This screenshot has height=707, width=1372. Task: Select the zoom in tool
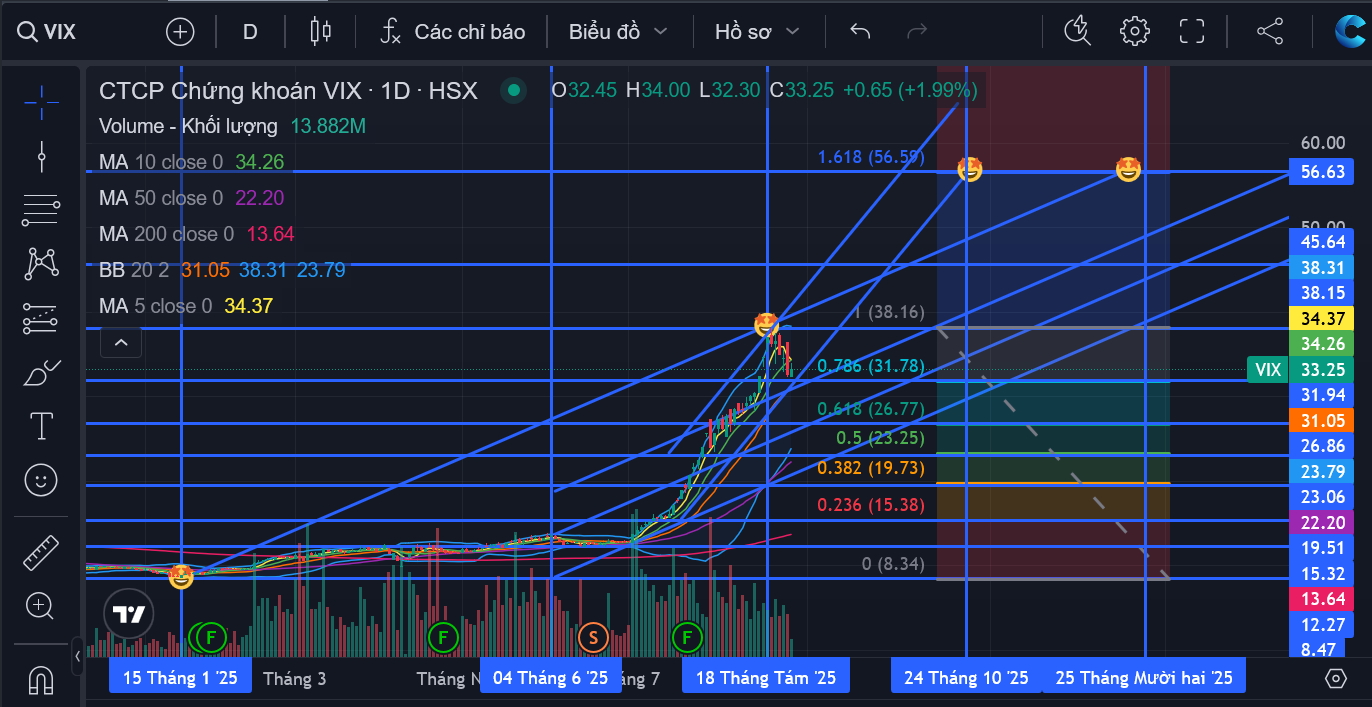41,605
